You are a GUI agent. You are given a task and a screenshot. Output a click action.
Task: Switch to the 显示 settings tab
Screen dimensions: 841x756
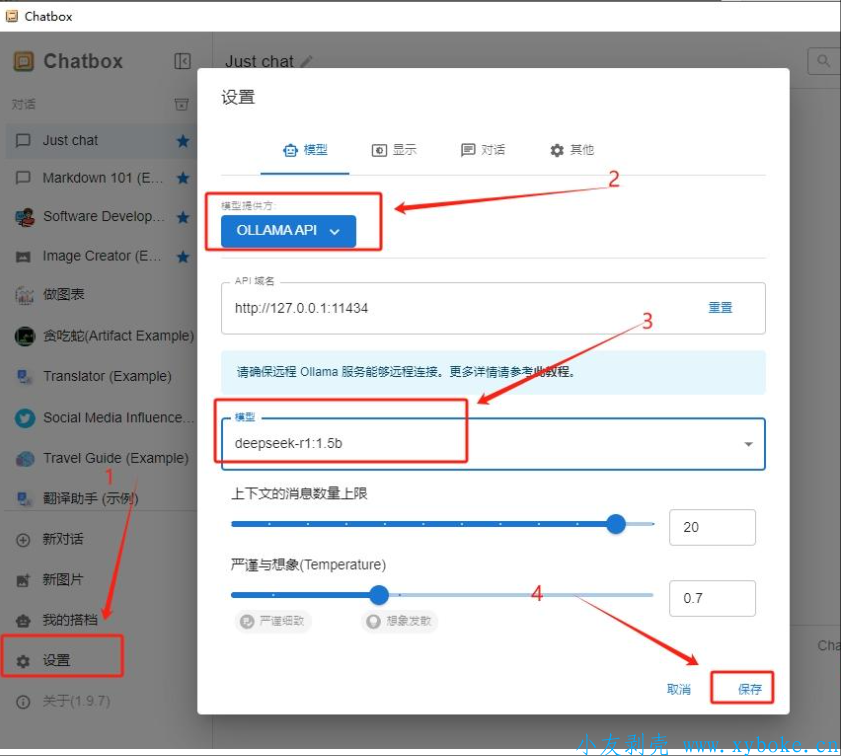(394, 150)
